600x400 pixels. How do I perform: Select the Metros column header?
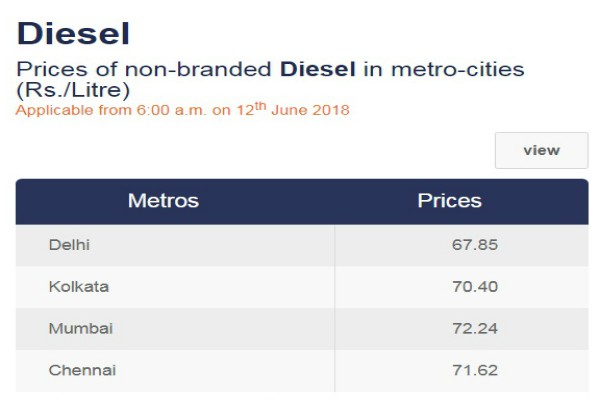point(163,201)
